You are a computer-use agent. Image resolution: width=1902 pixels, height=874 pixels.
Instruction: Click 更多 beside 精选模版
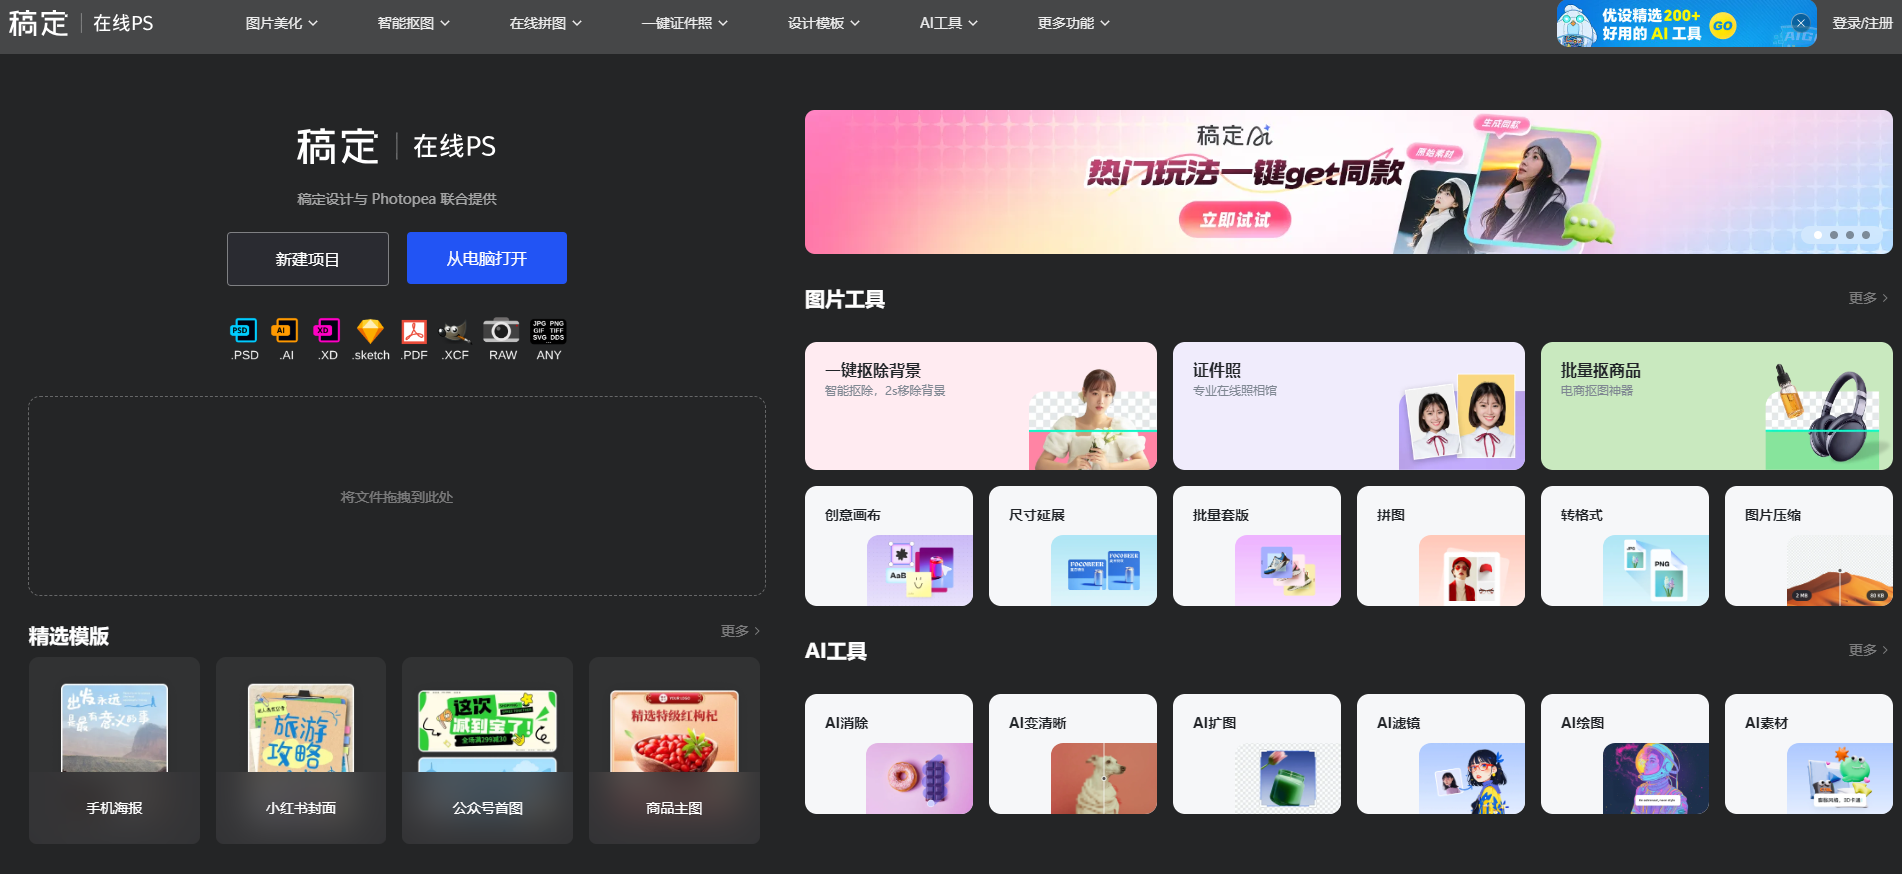point(740,631)
